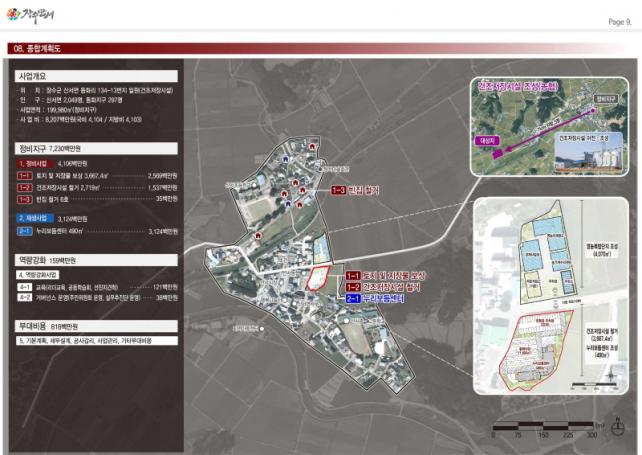642x455 pixels.
Task: Click the blue 2. 재생사업 category label
Action: (35, 218)
